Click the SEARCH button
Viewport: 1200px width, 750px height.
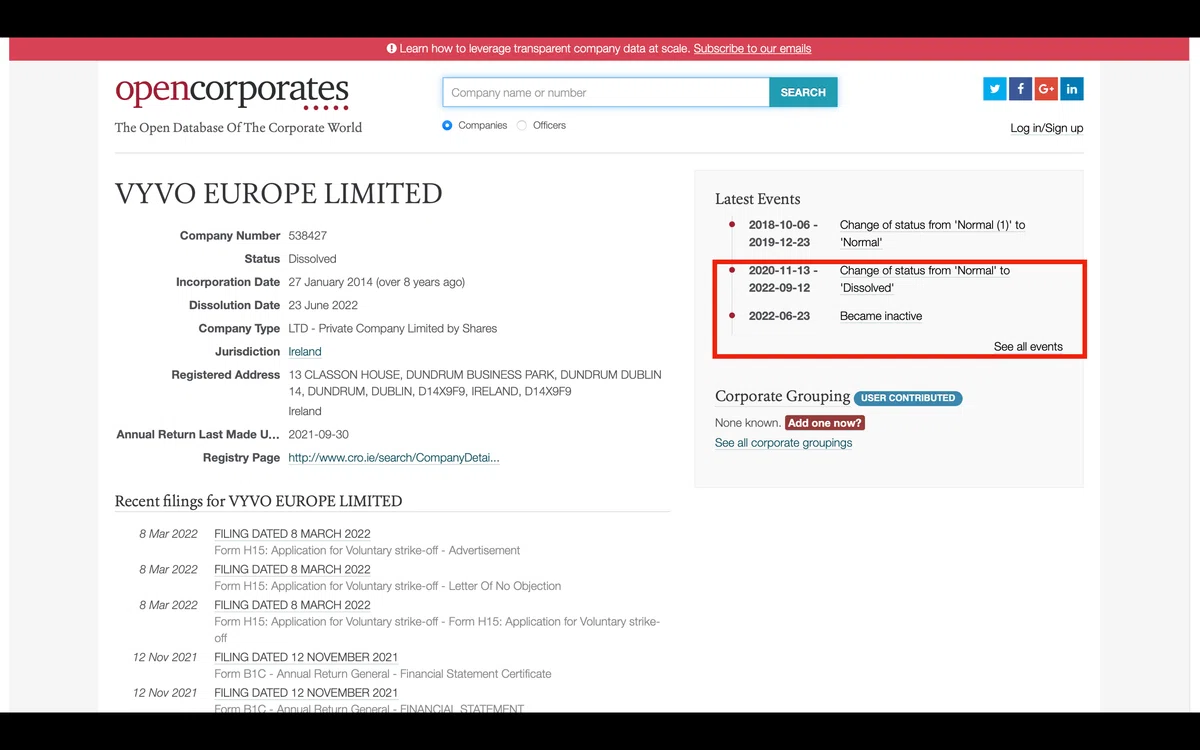pos(803,92)
